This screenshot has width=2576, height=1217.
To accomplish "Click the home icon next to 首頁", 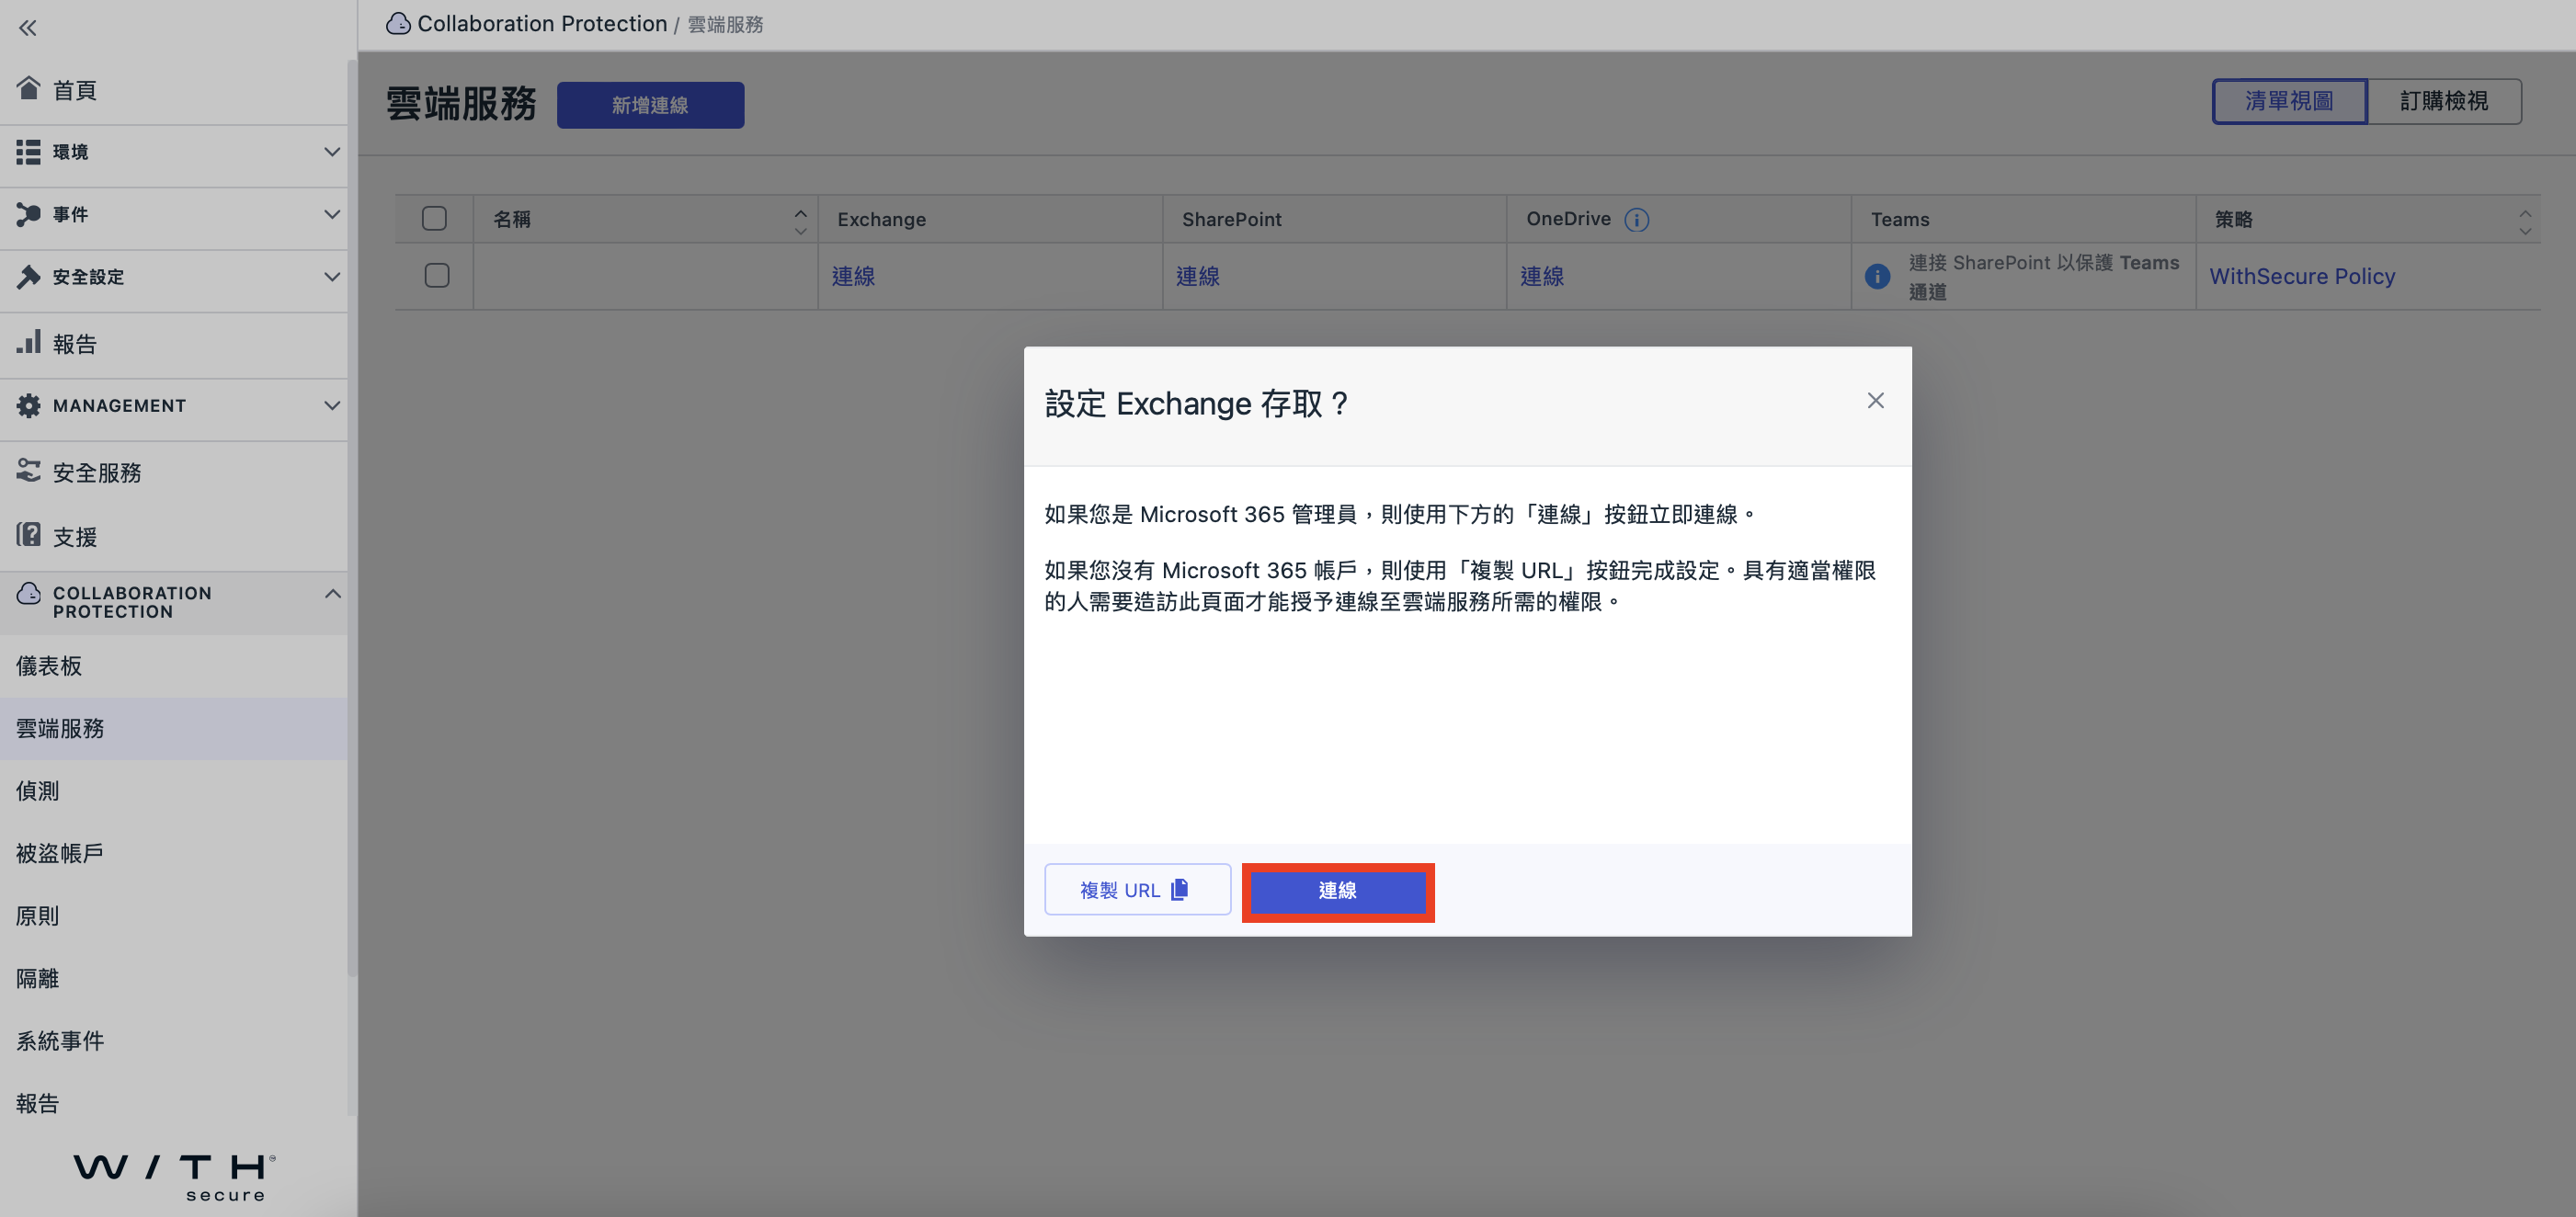I will [x=28, y=89].
